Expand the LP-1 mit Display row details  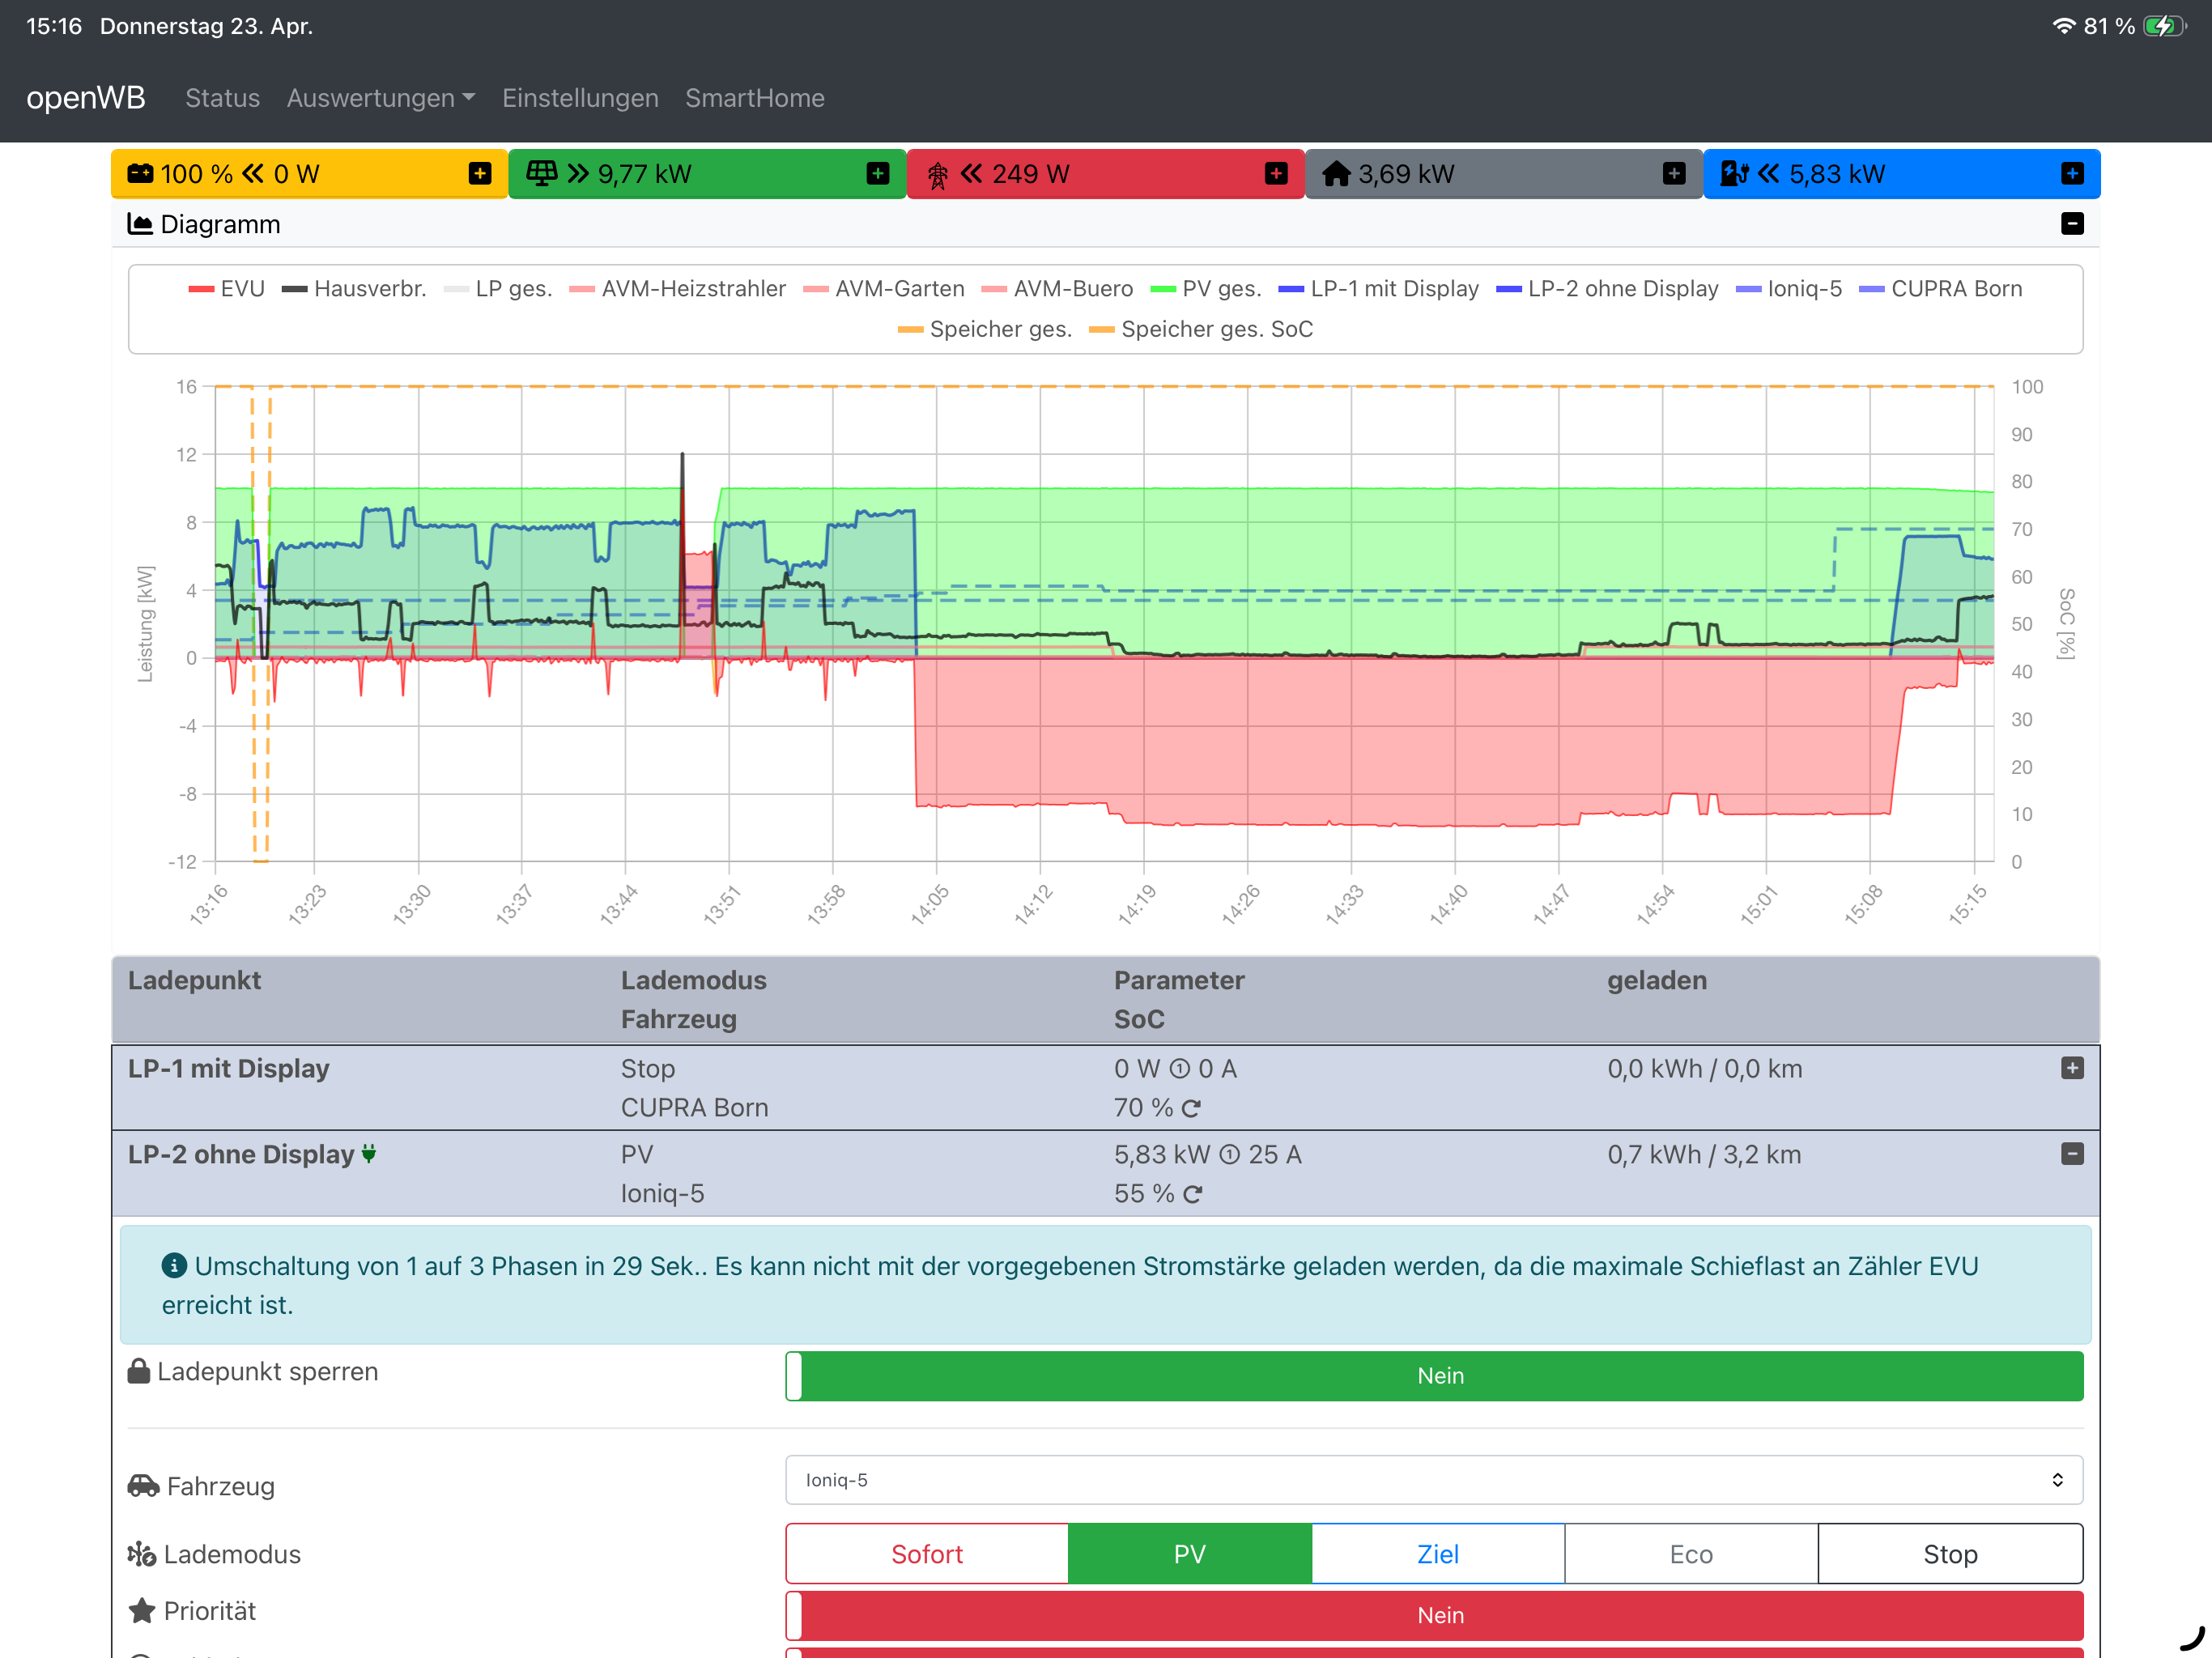[x=2071, y=1068]
